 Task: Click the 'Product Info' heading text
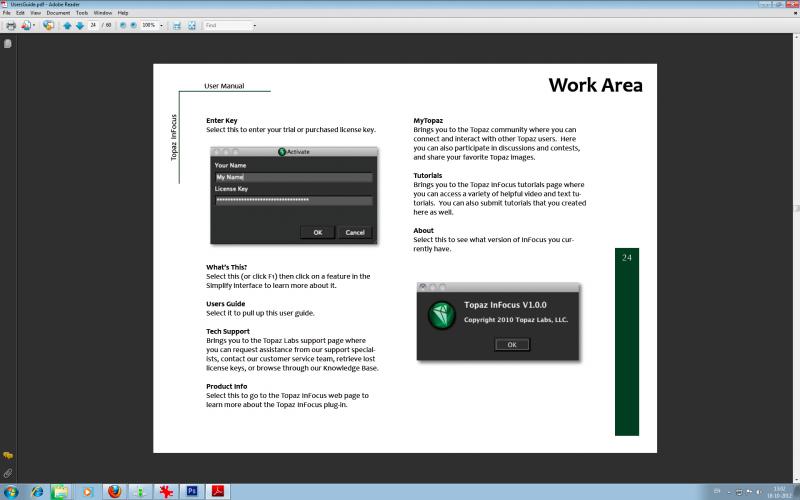coord(227,386)
